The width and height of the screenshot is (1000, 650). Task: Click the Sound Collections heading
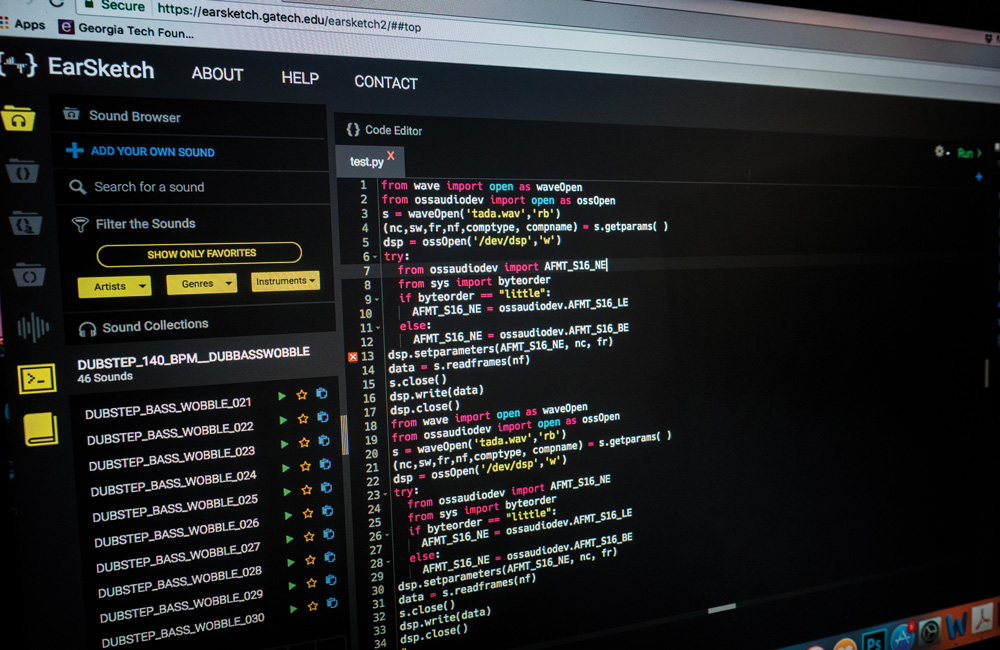click(x=155, y=326)
